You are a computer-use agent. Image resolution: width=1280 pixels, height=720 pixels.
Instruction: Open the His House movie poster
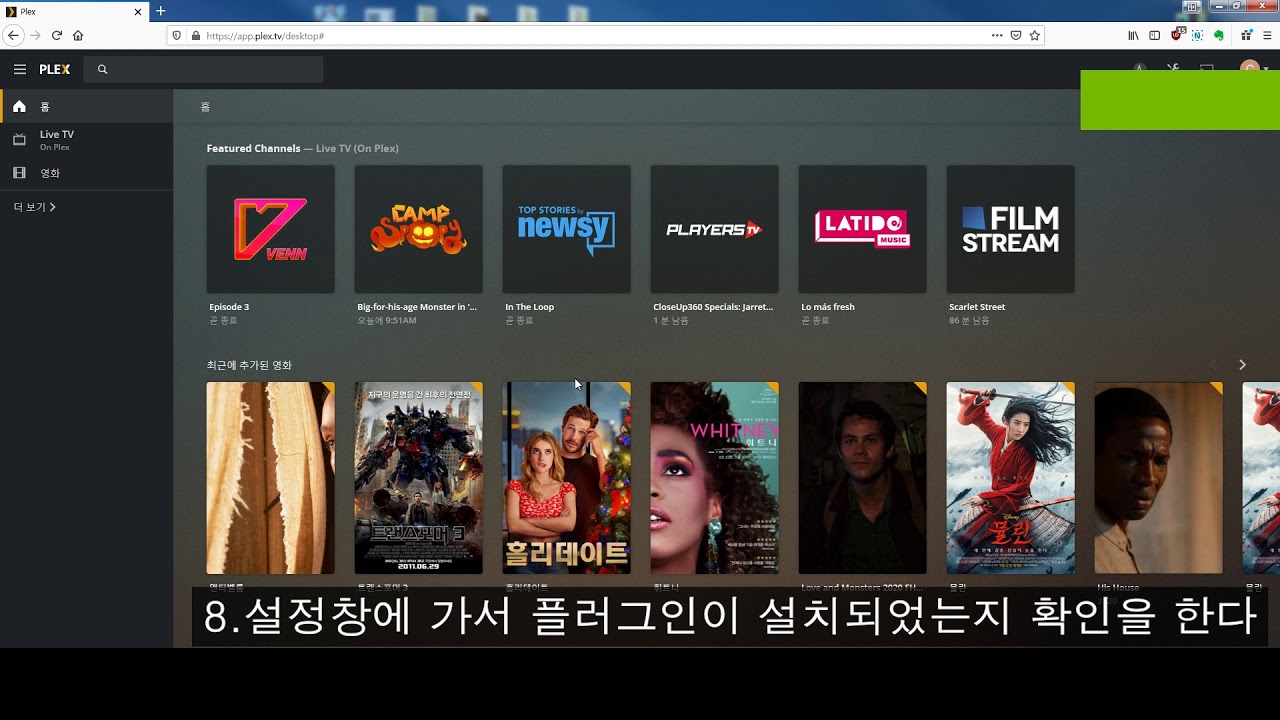(x=1159, y=478)
